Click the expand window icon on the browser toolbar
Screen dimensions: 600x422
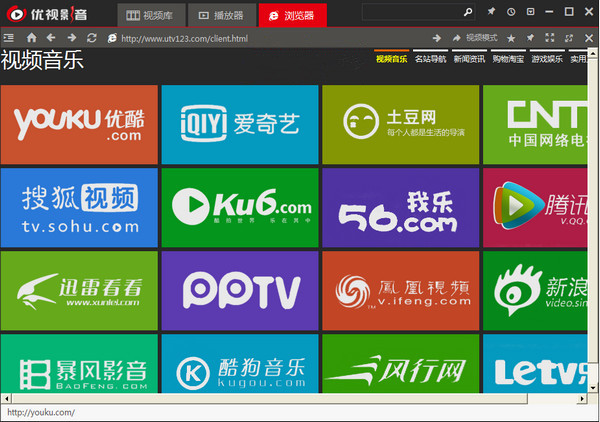click(569, 38)
